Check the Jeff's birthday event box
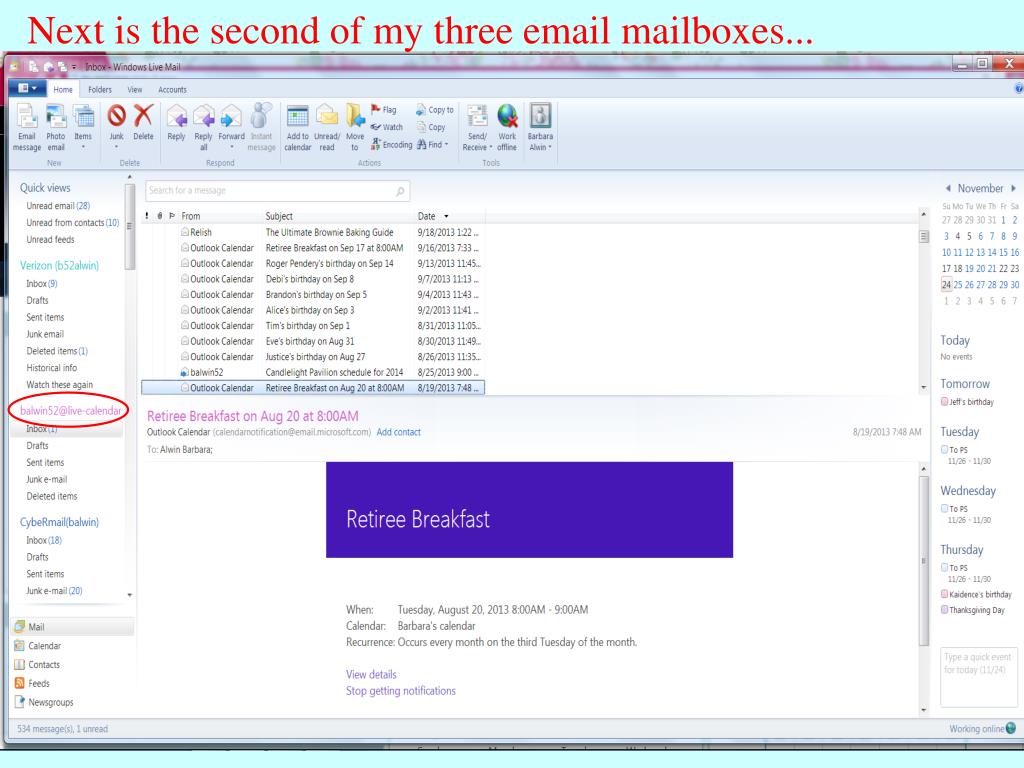 point(944,402)
